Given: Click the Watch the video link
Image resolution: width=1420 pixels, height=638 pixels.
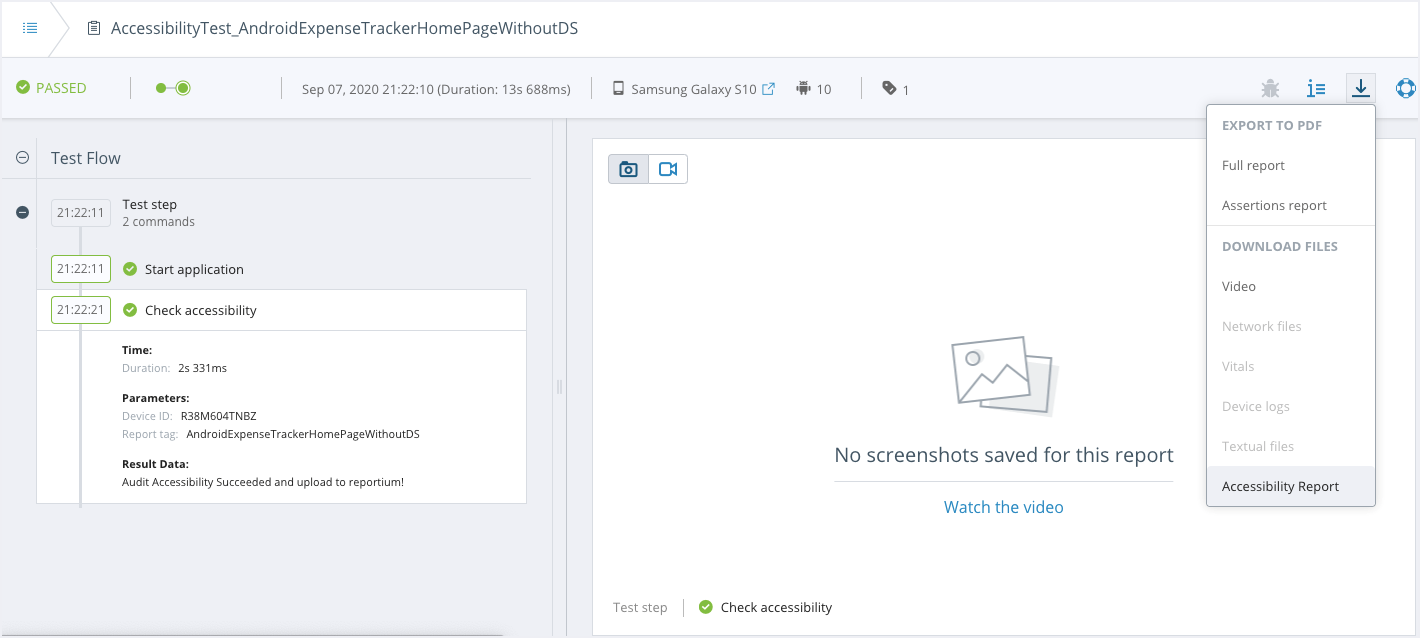Looking at the screenshot, I should tap(1003, 507).
